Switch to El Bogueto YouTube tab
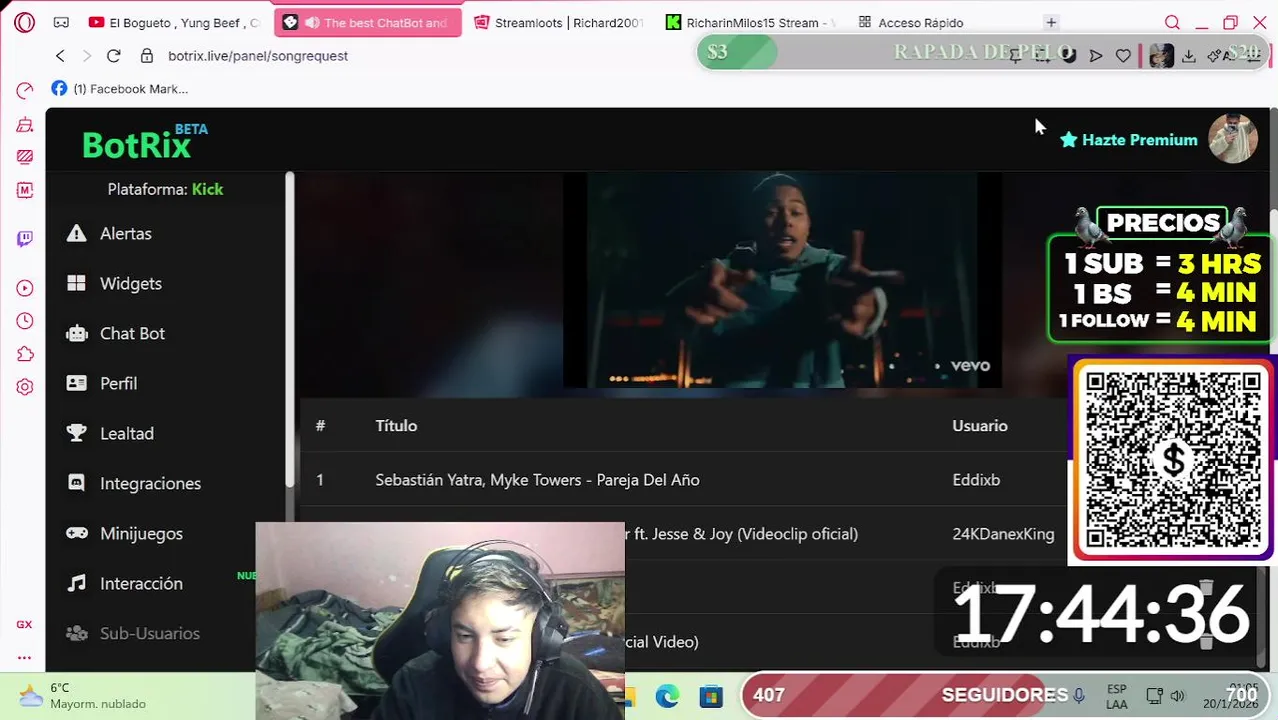 174,22
